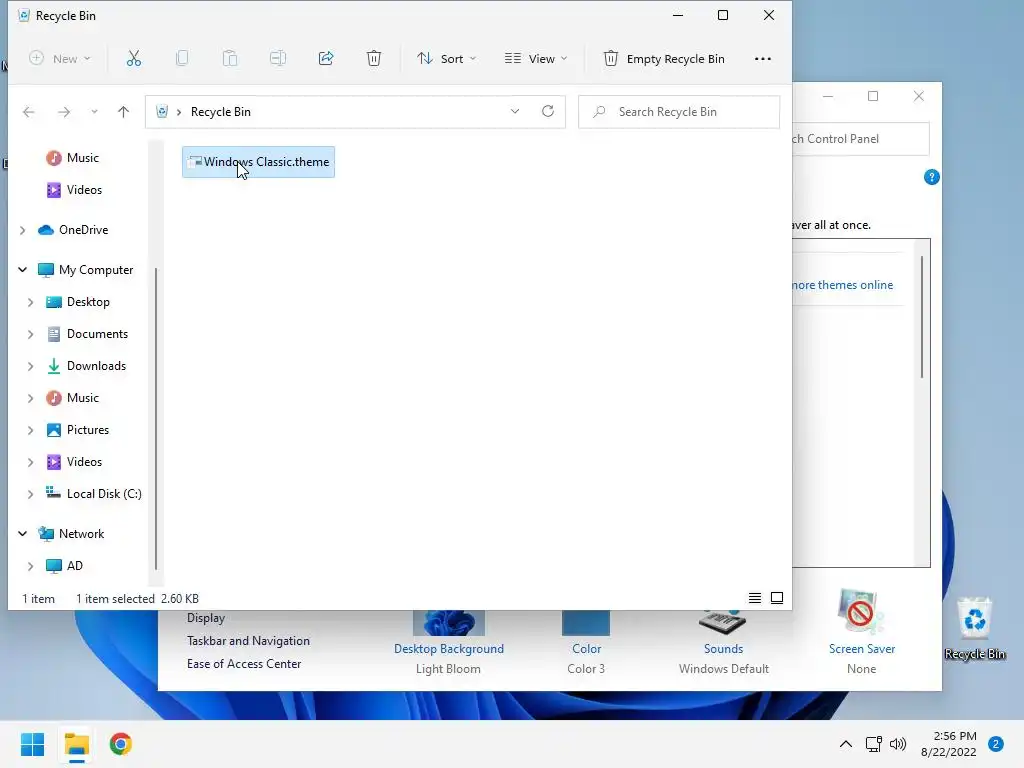Collapse the My Computer tree node
The height and width of the screenshot is (768, 1024).
[x=22, y=270]
